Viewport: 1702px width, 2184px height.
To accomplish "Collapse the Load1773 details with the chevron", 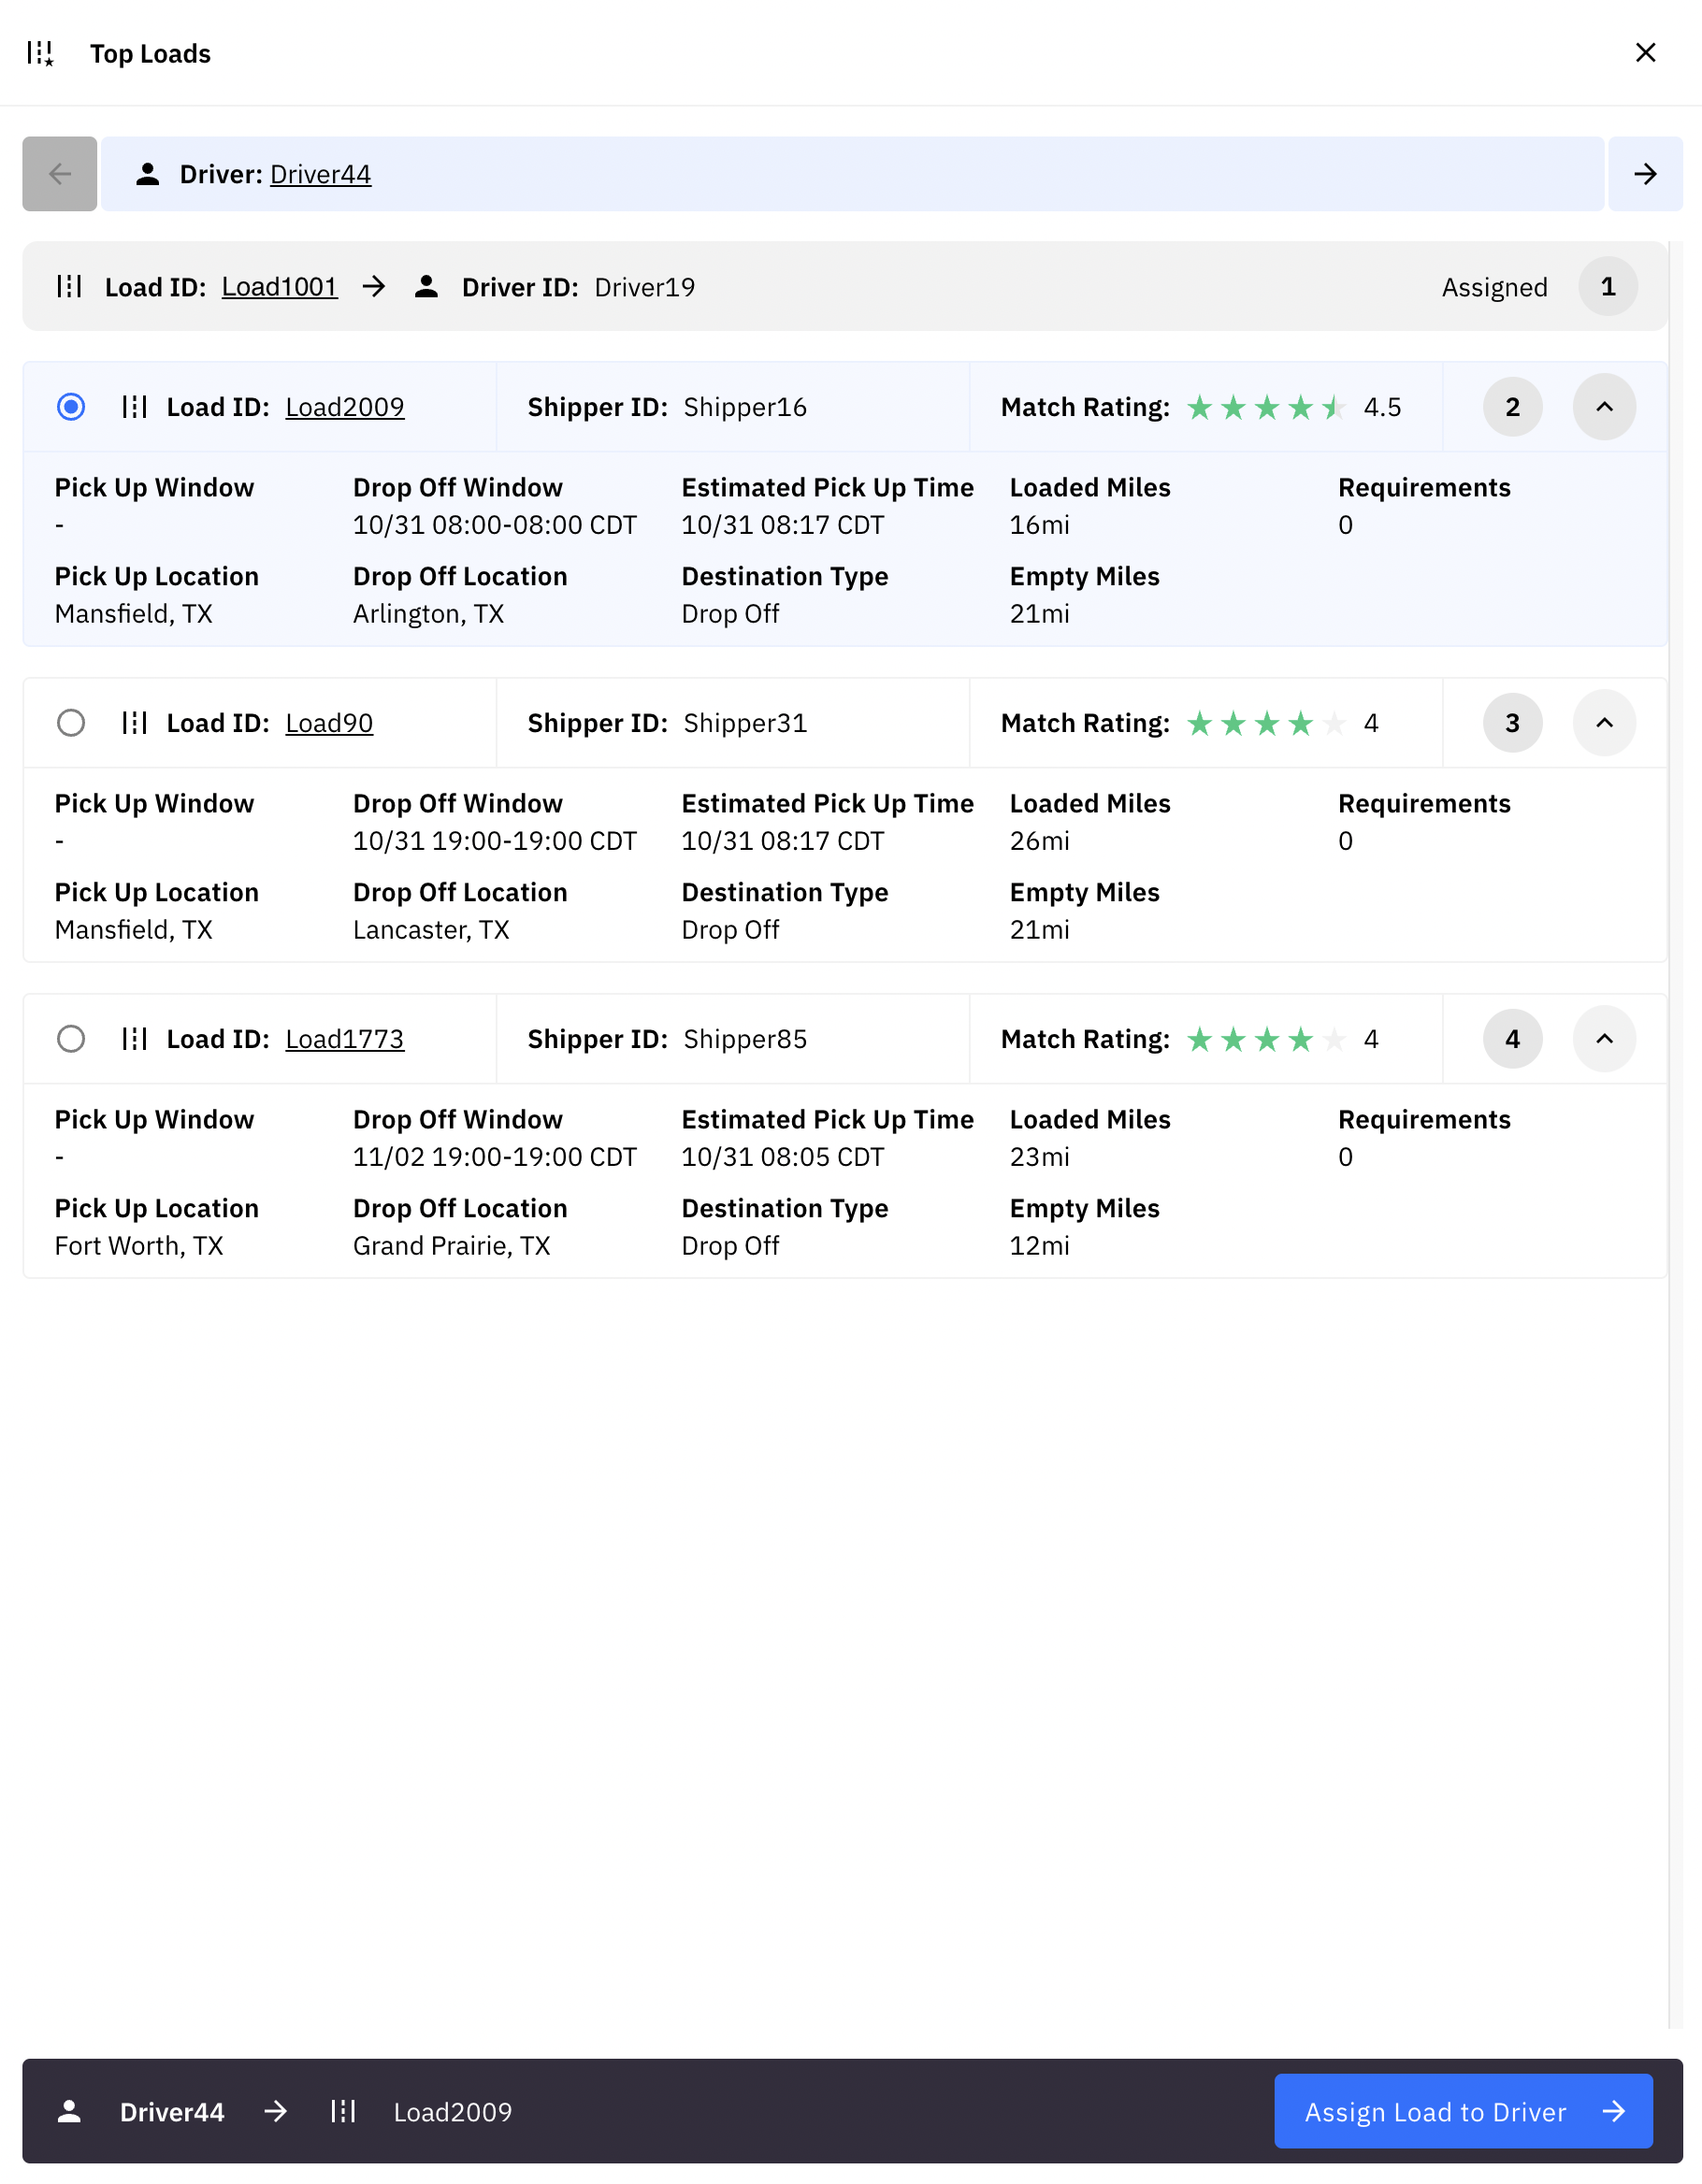I will (x=1603, y=1039).
